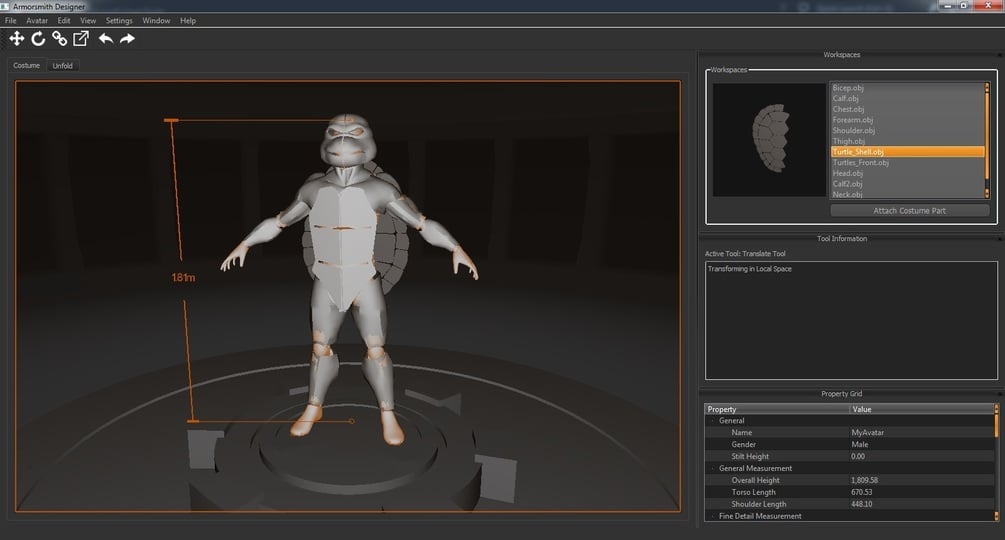The height and width of the screenshot is (540, 1005).
Task: Open the Edit menu
Action: pyautogui.click(x=64, y=20)
